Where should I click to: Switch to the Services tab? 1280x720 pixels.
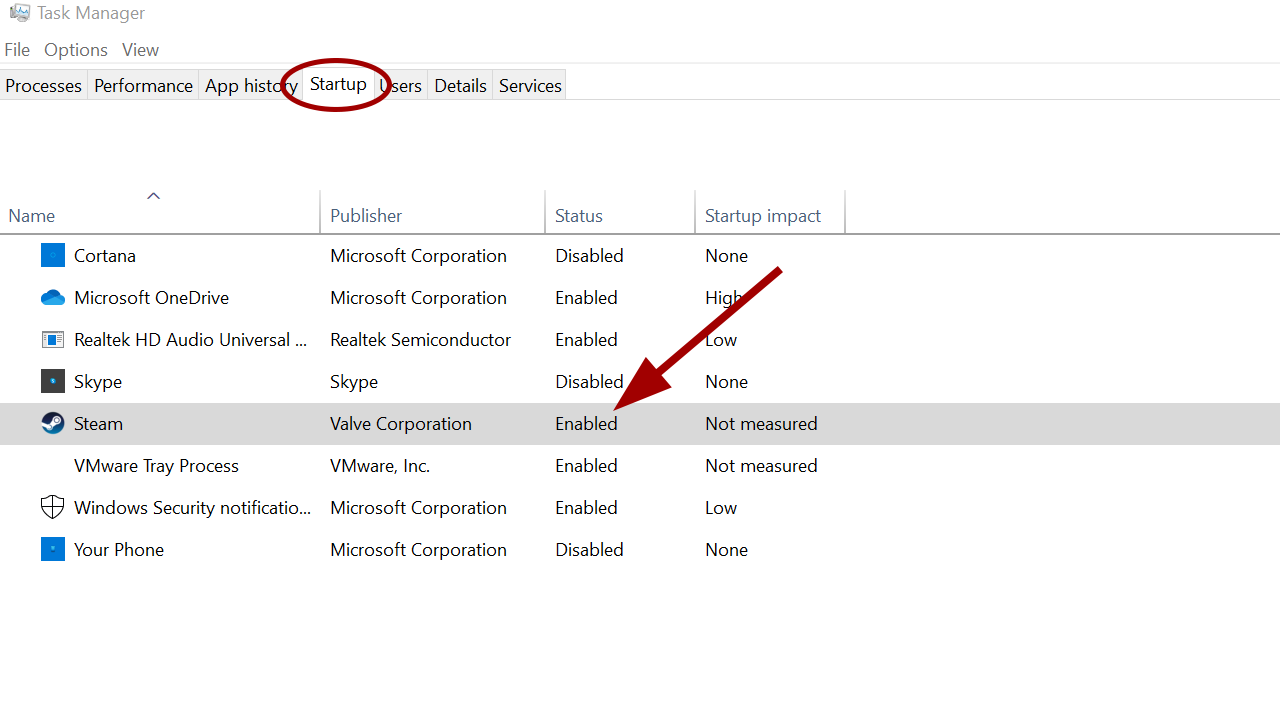click(x=530, y=86)
